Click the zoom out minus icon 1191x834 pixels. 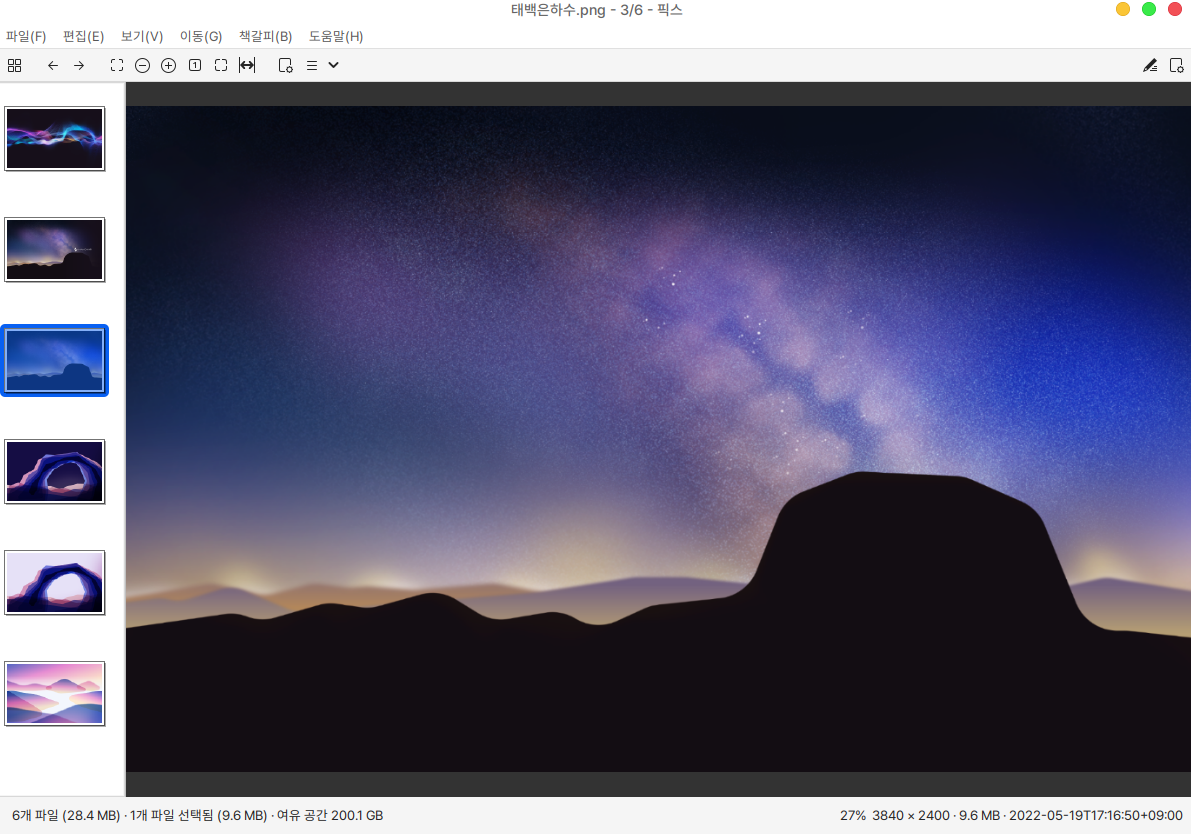(142, 65)
